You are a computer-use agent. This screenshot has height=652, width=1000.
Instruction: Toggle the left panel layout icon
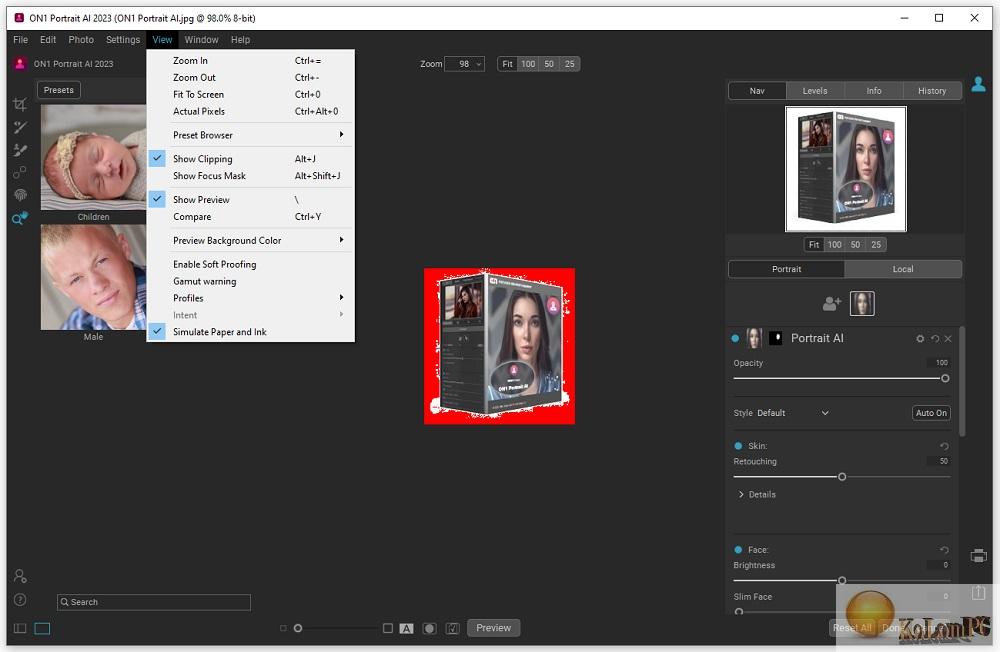tap(20, 628)
